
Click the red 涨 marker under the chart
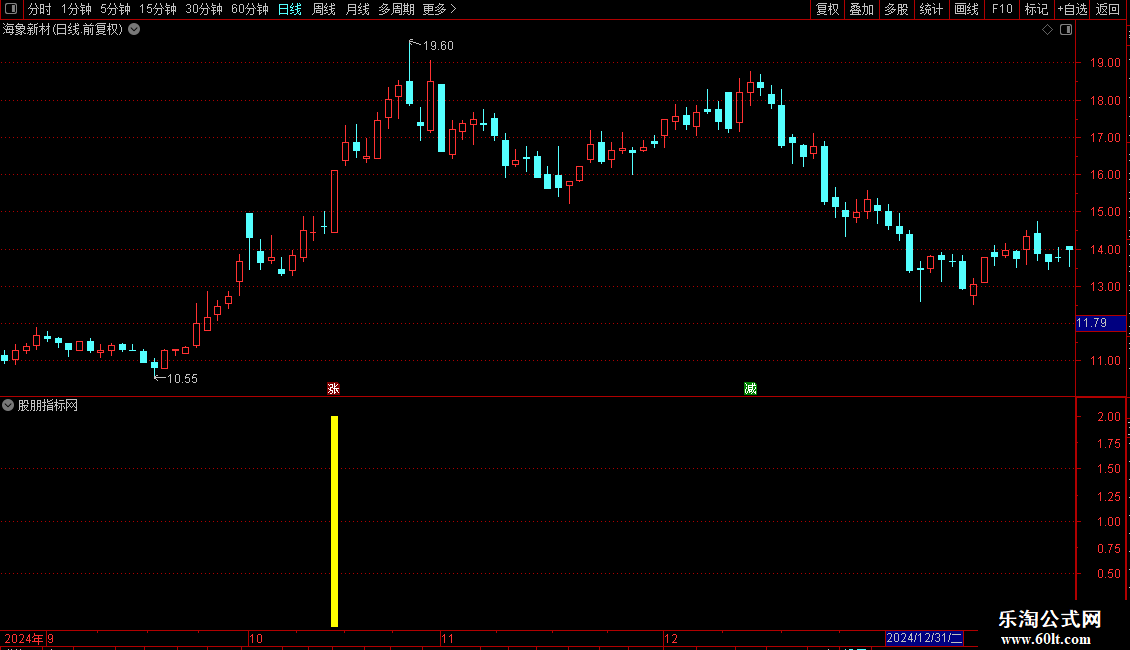[x=333, y=388]
